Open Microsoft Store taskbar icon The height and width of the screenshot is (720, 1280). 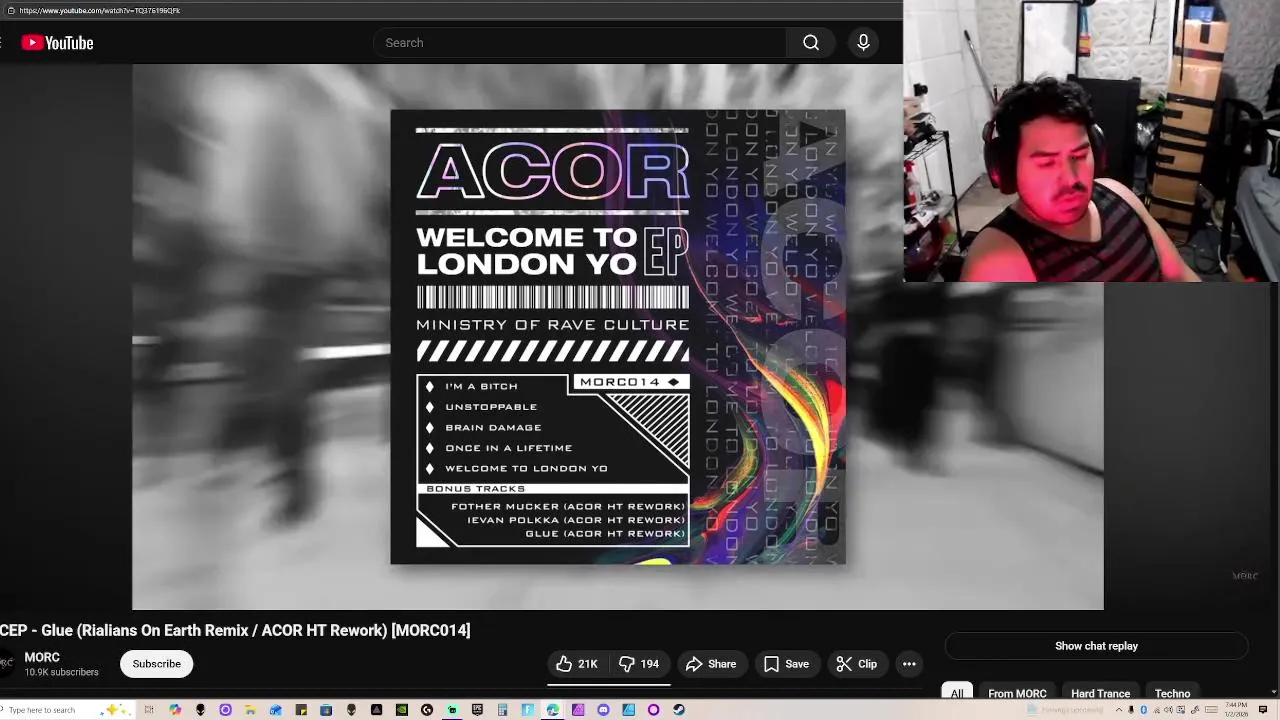pyautogui.click(x=326, y=710)
